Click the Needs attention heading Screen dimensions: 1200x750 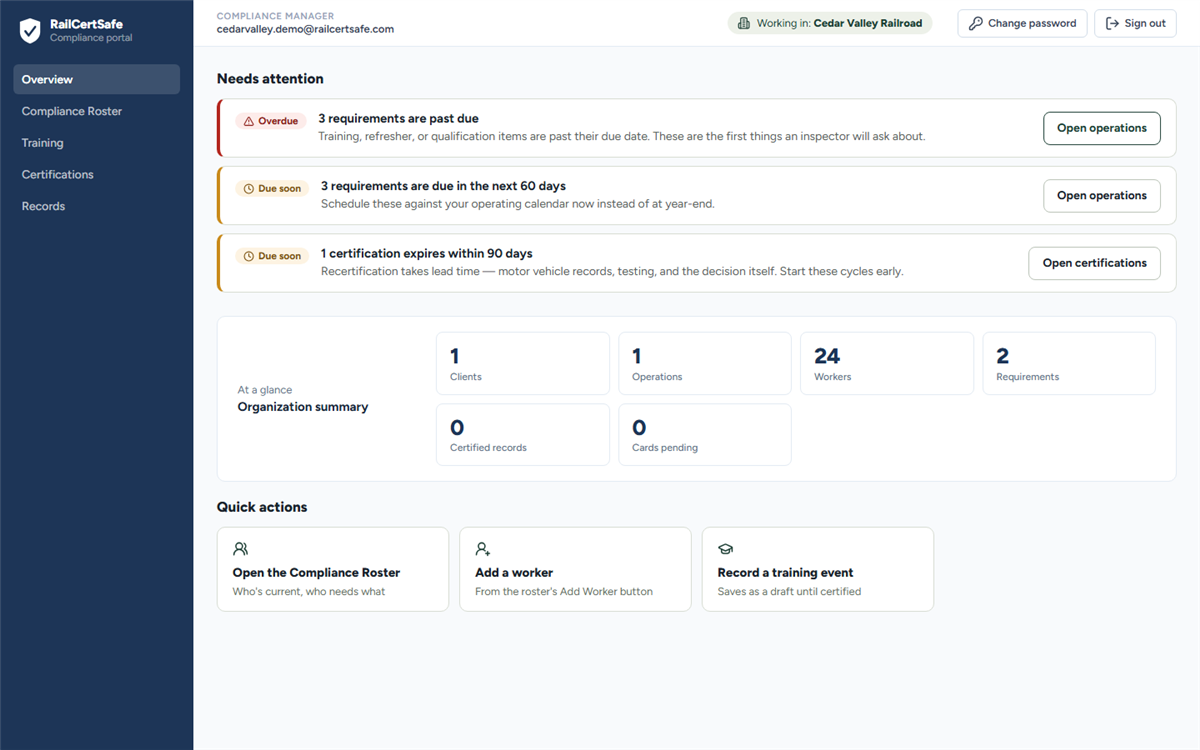tap(270, 79)
